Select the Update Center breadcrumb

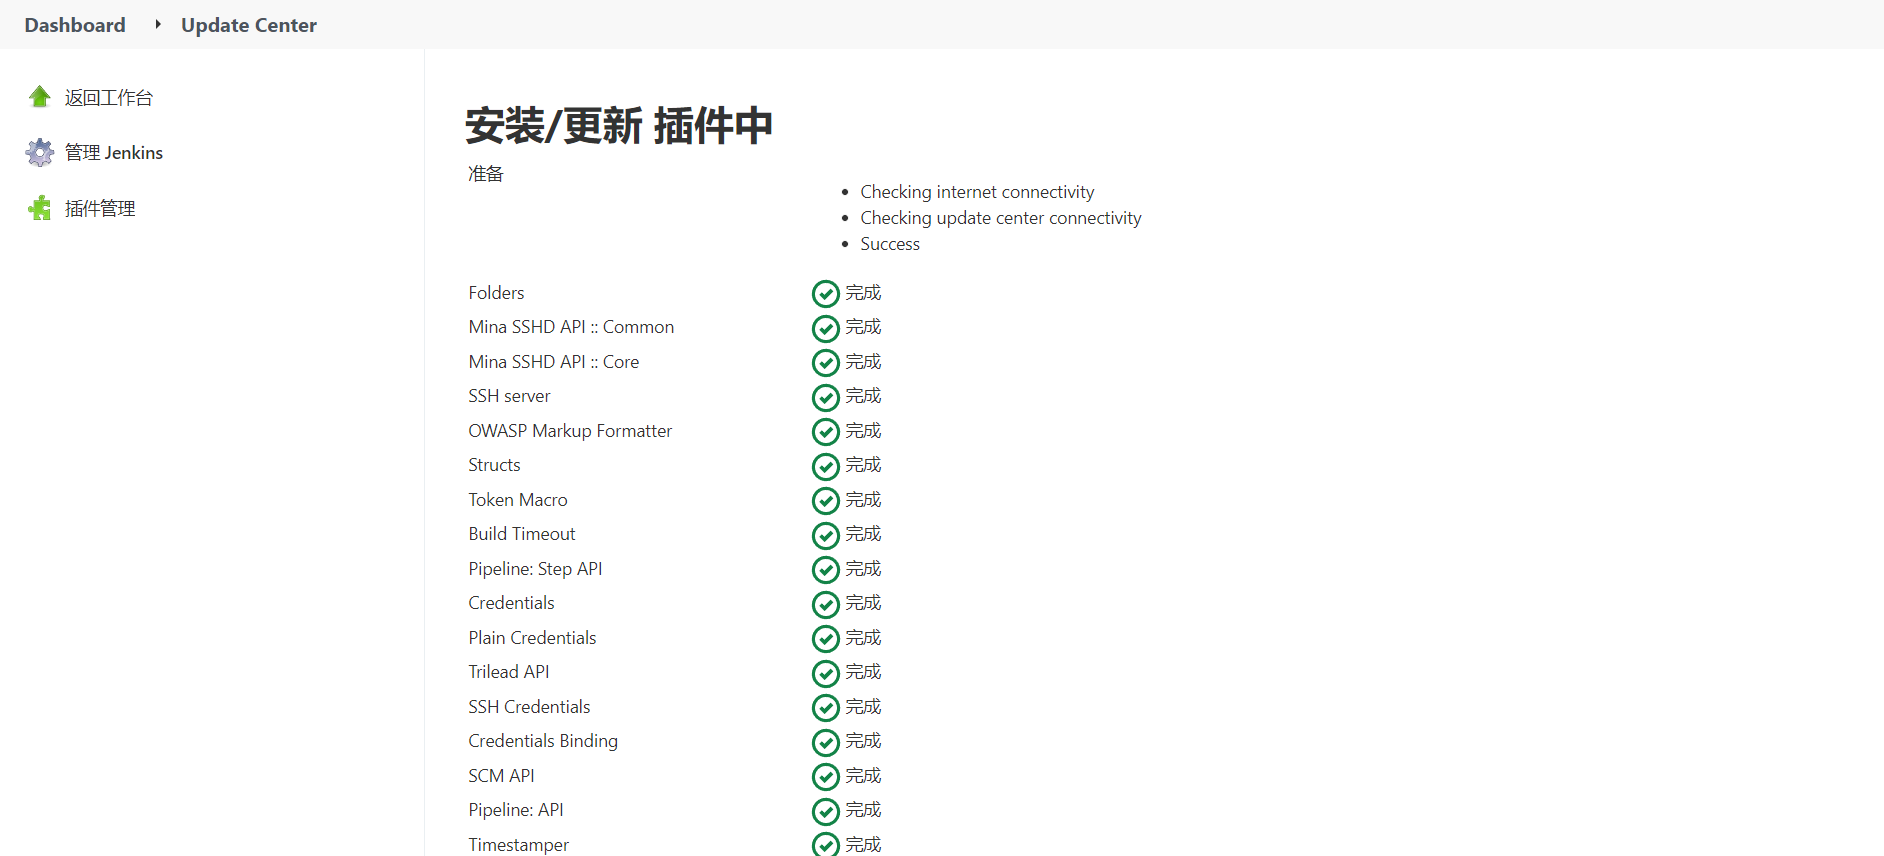tap(248, 25)
